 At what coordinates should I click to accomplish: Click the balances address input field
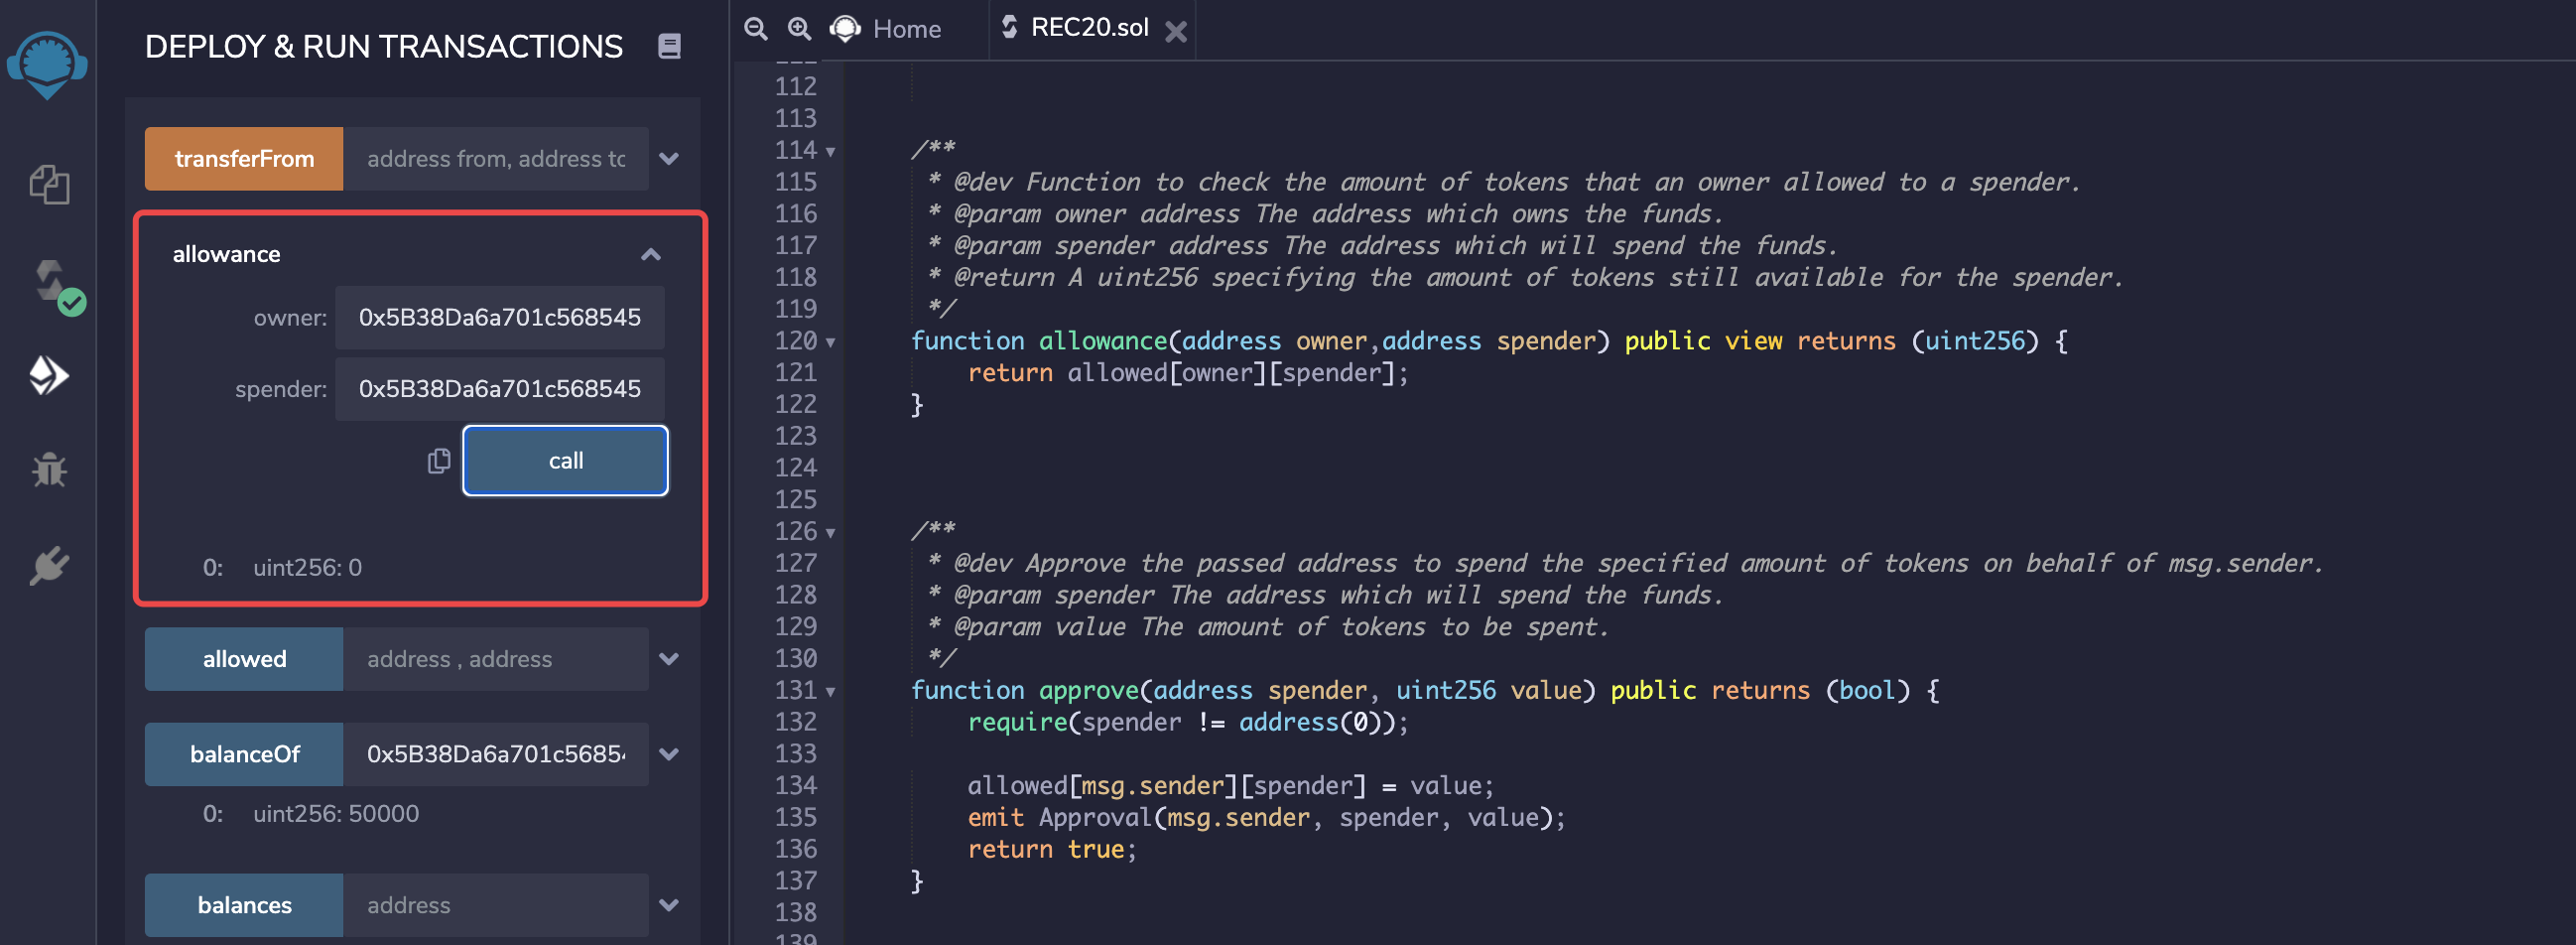pos(496,905)
